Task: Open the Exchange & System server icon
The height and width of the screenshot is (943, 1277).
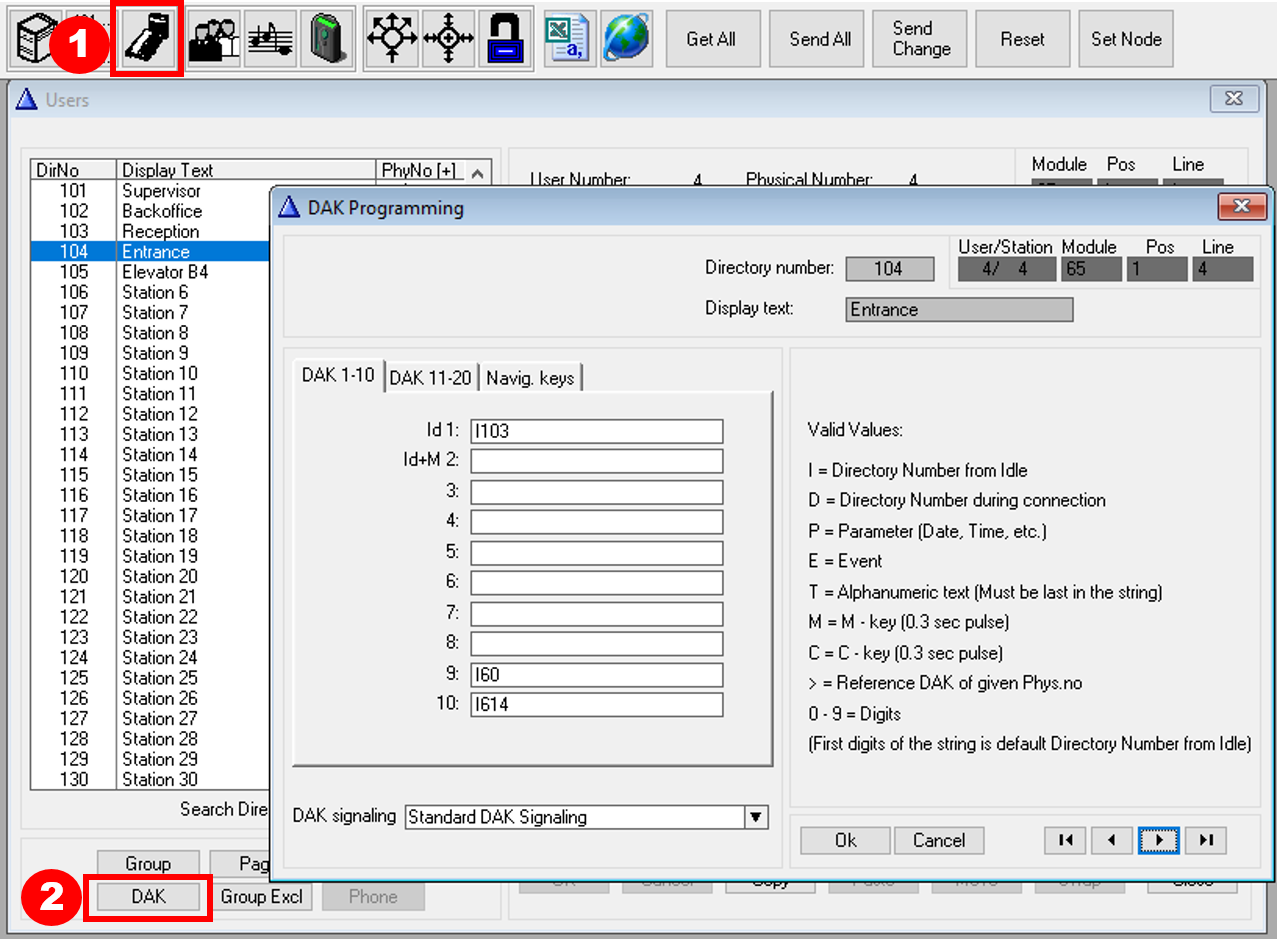Action: (x=36, y=39)
